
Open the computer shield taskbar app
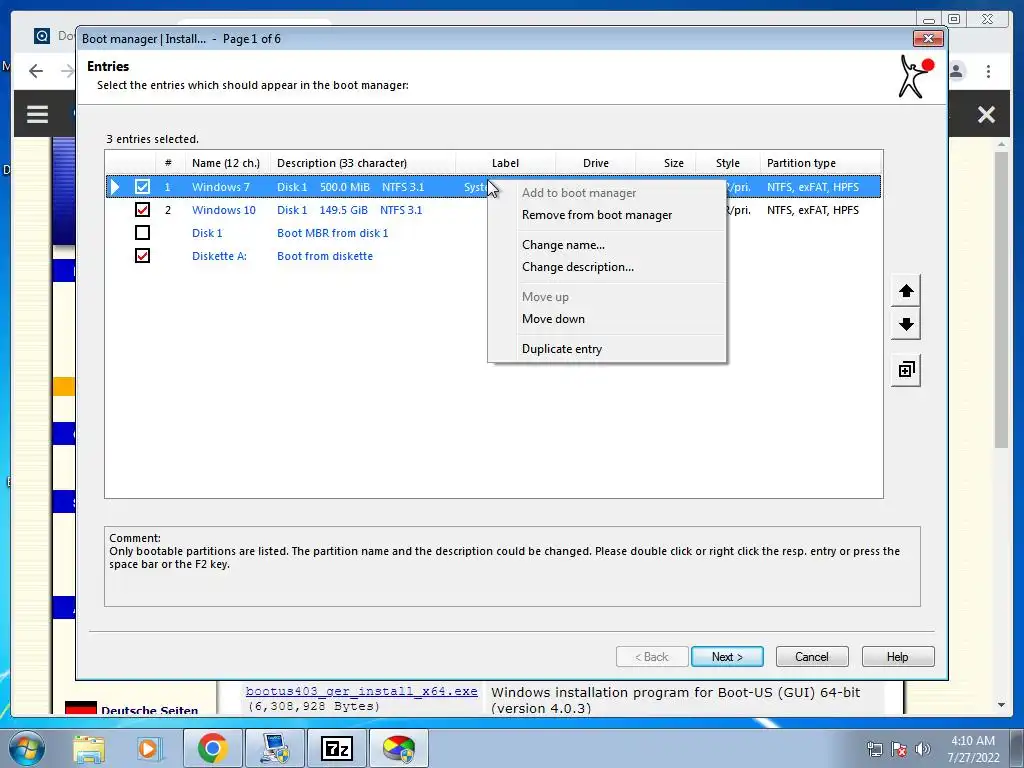click(x=274, y=748)
